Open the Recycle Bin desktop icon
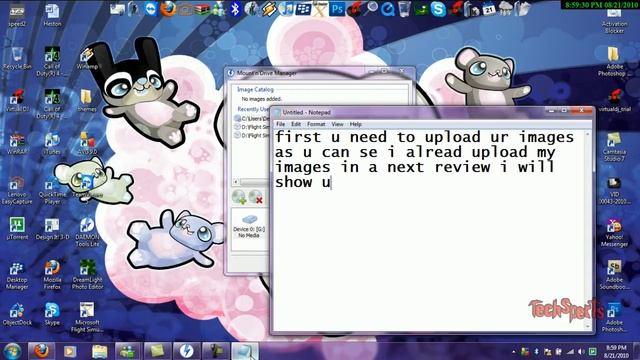The height and width of the screenshot is (360, 640). (x=17, y=58)
